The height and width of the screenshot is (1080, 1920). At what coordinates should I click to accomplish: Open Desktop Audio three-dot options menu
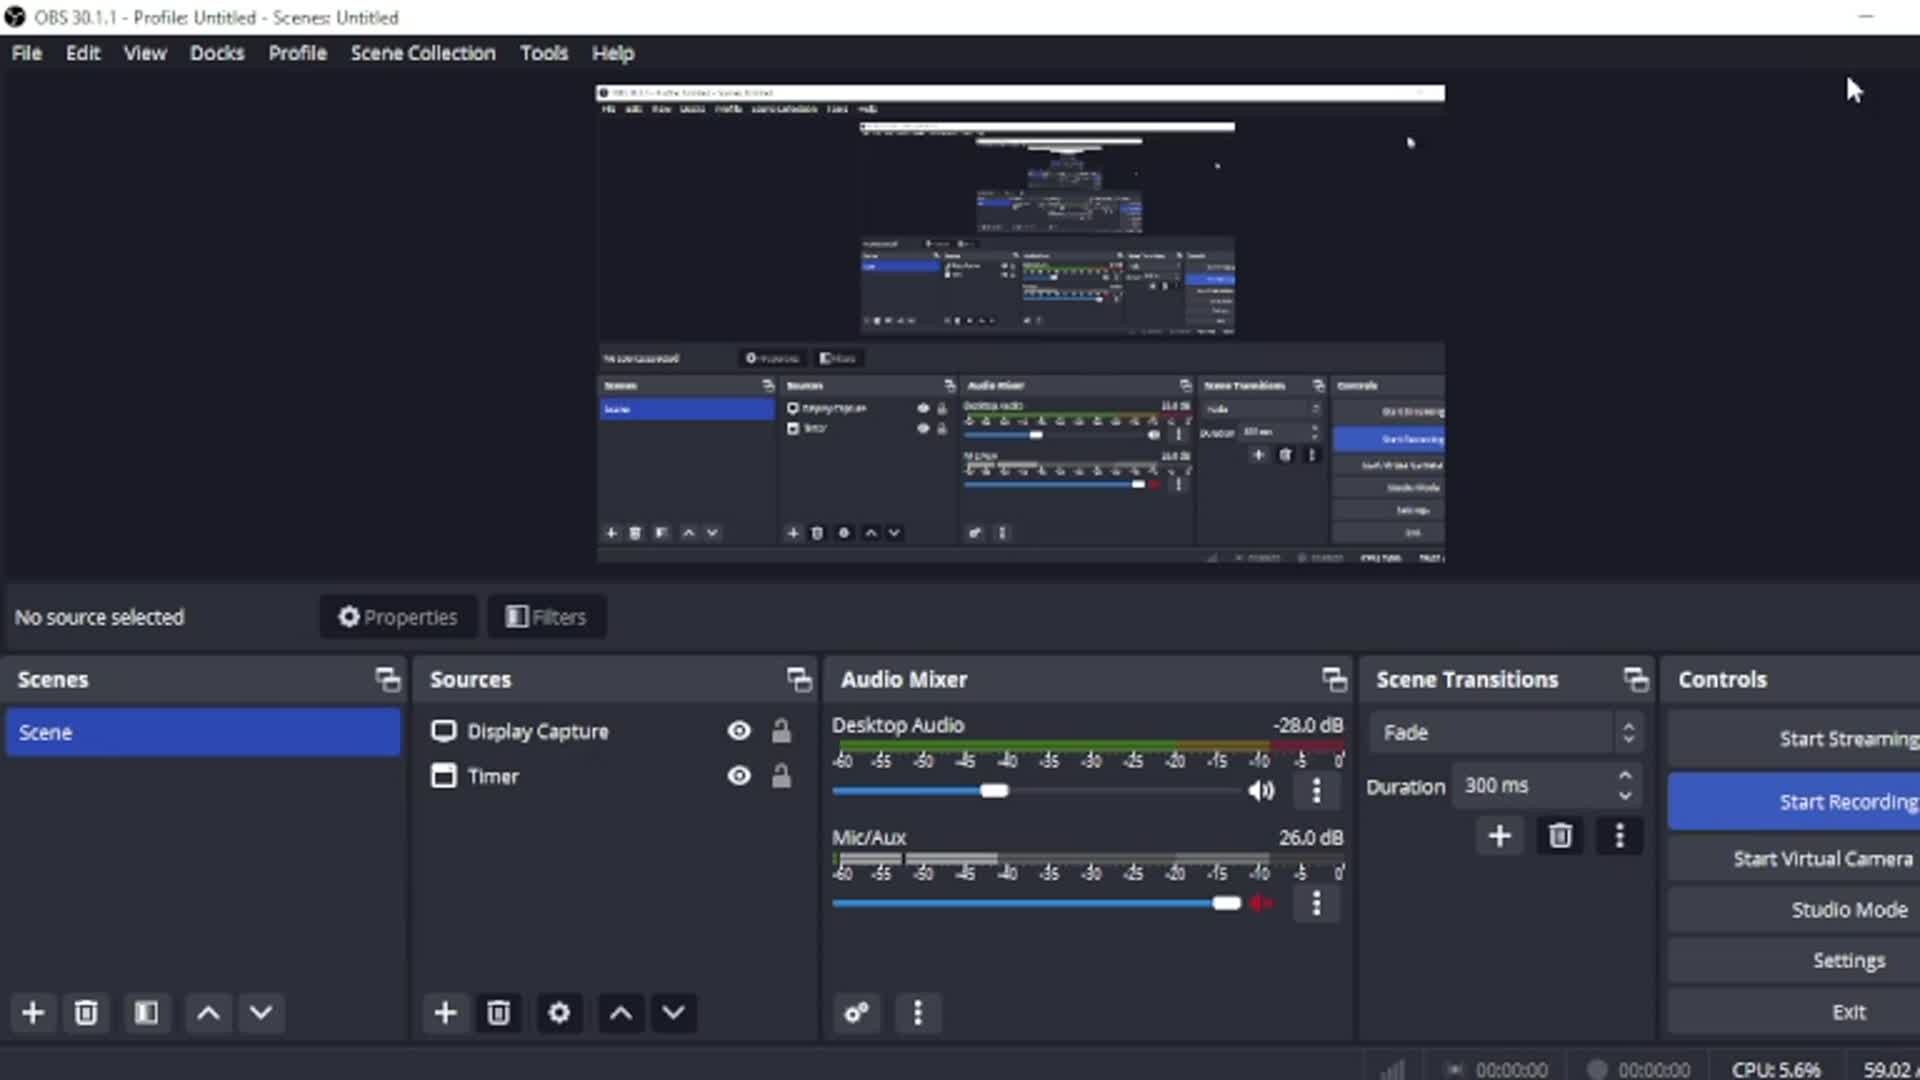[1316, 791]
